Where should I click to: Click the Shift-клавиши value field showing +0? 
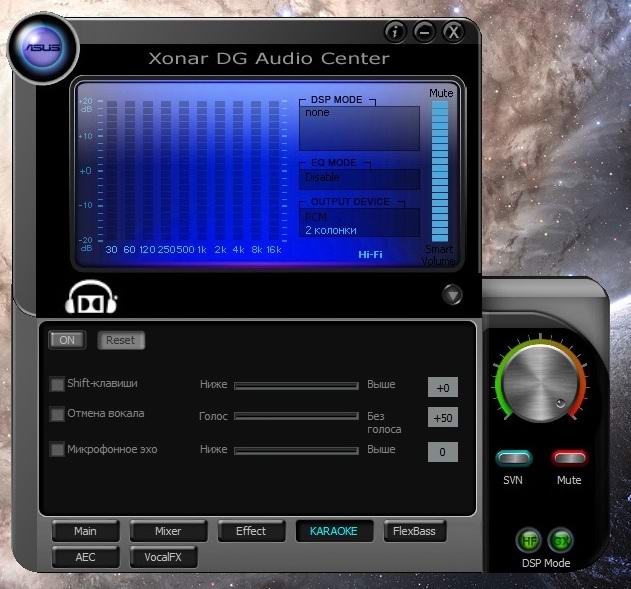coord(442,387)
